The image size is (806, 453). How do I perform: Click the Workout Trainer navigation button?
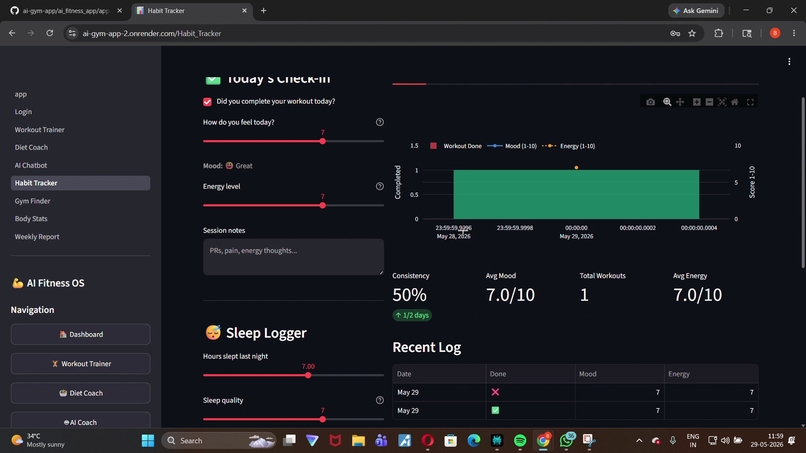click(80, 364)
